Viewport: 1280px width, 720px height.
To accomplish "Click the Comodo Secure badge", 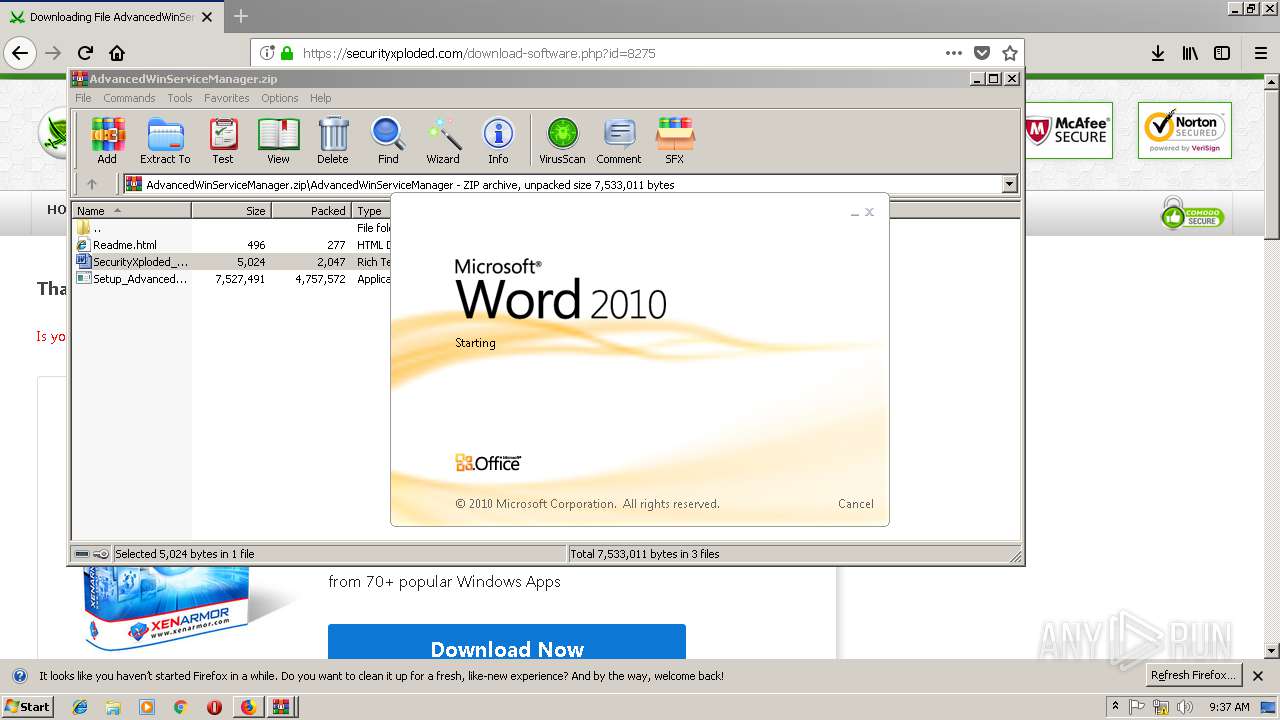I will (x=1192, y=213).
